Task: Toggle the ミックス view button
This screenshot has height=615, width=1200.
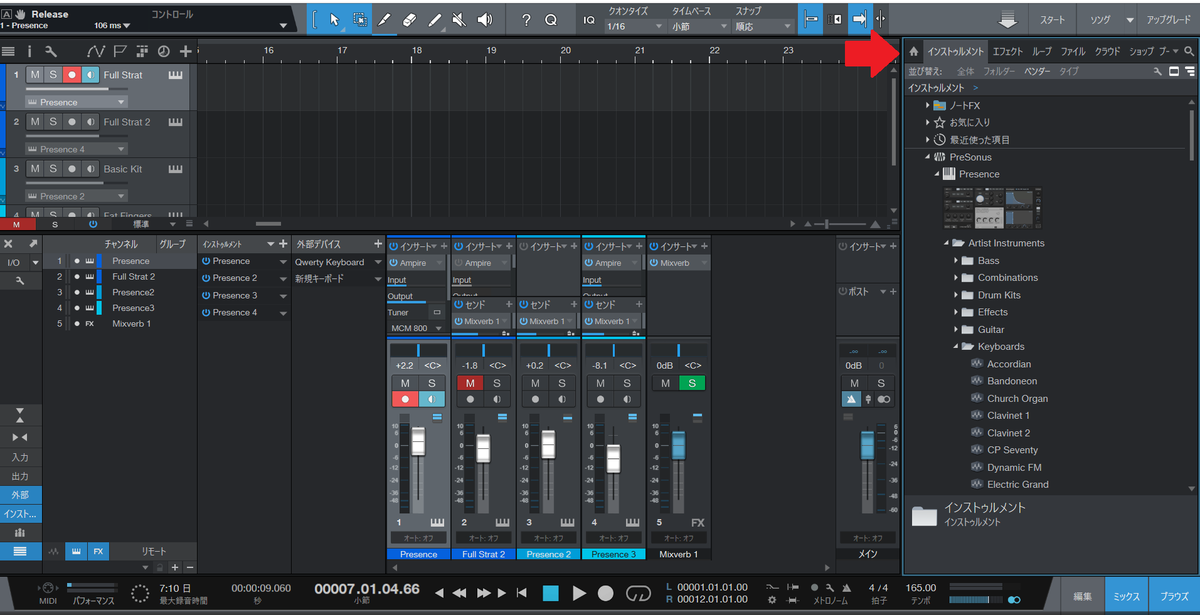Action: [x=1127, y=596]
